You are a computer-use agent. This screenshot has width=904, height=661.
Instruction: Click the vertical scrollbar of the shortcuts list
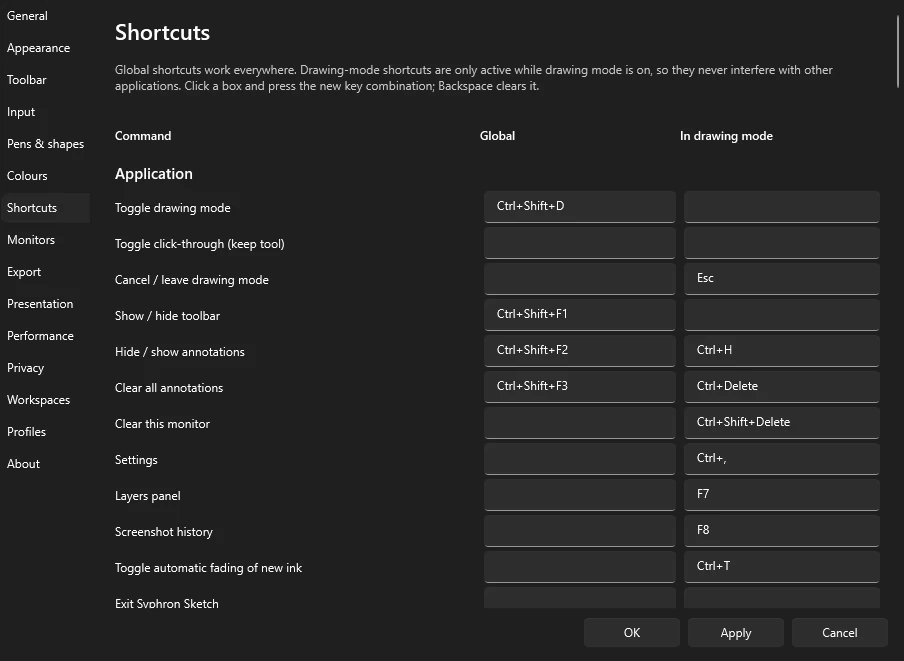pos(898,52)
